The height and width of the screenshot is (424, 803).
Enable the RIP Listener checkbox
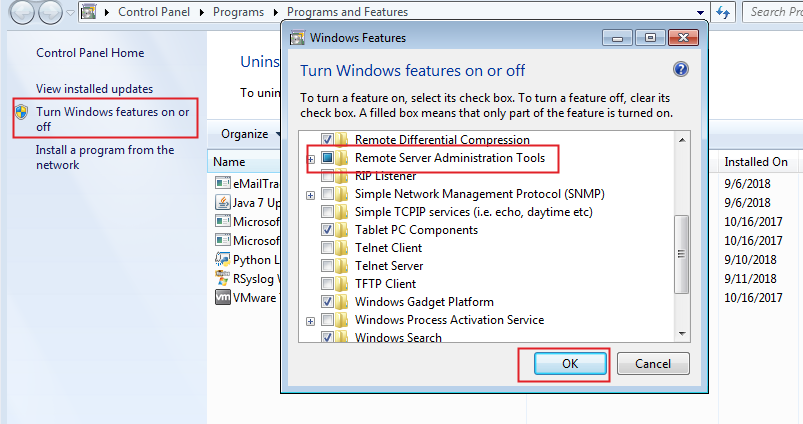pyautogui.click(x=327, y=176)
